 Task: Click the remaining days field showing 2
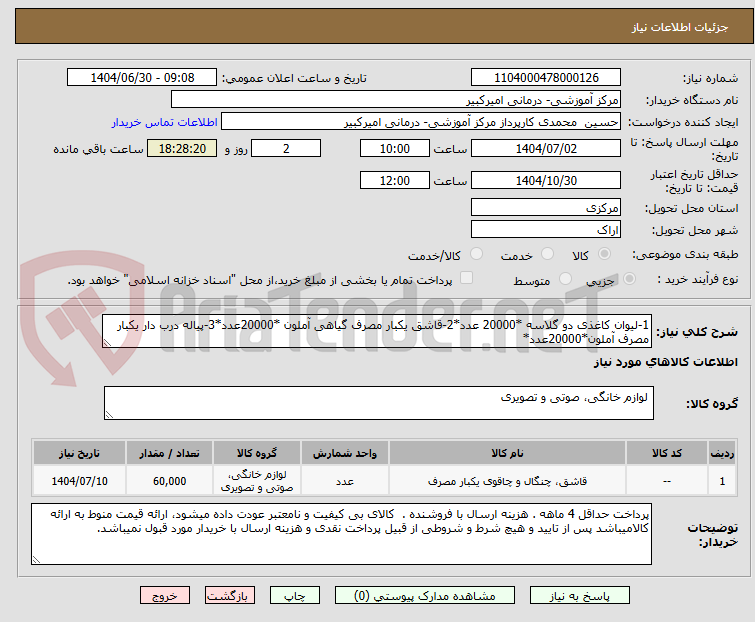(x=286, y=148)
